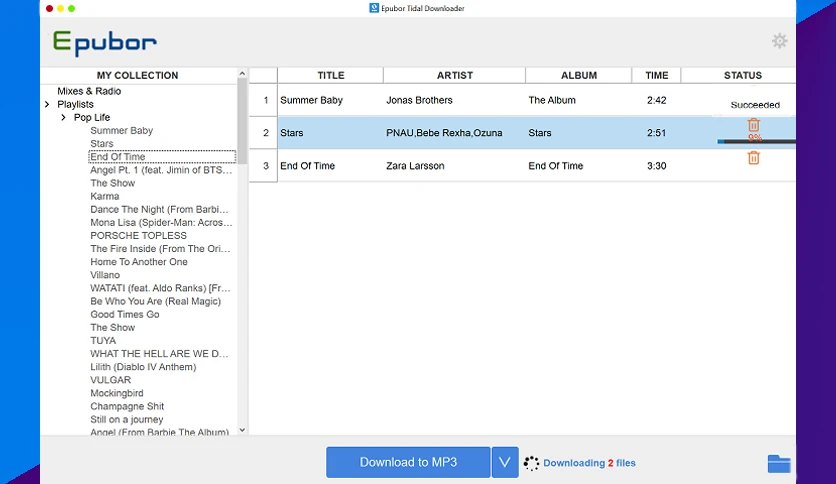Select End Of Time tree item
This screenshot has width=836, height=484.
[x=162, y=157]
